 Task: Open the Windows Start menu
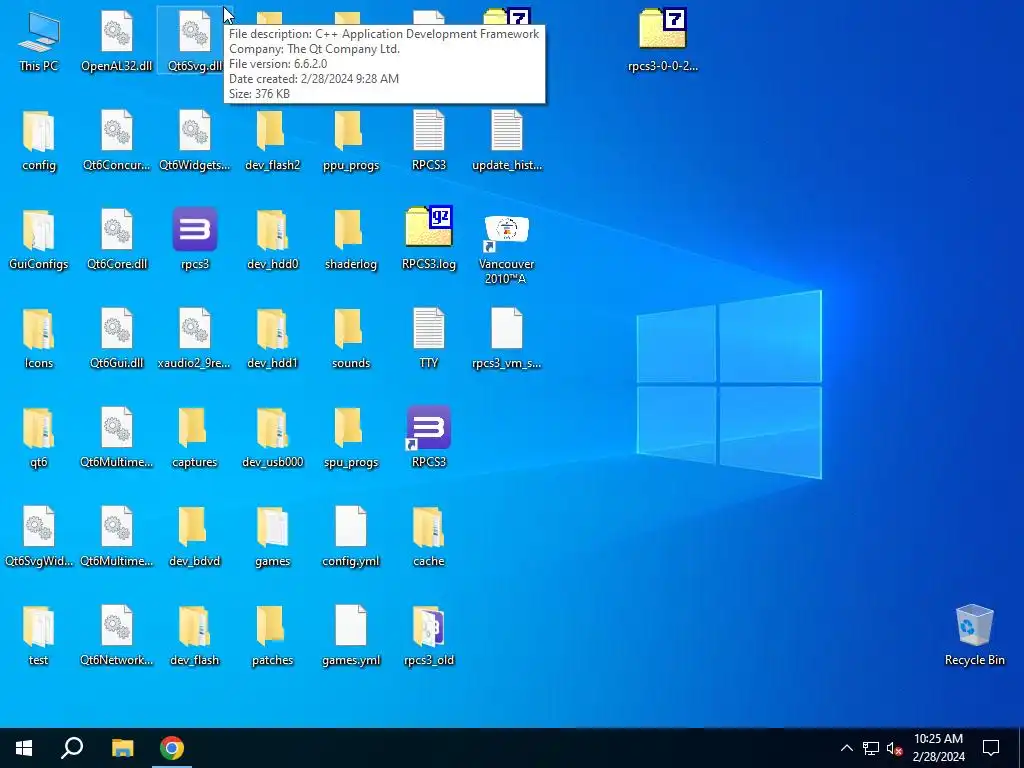tap(24, 748)
